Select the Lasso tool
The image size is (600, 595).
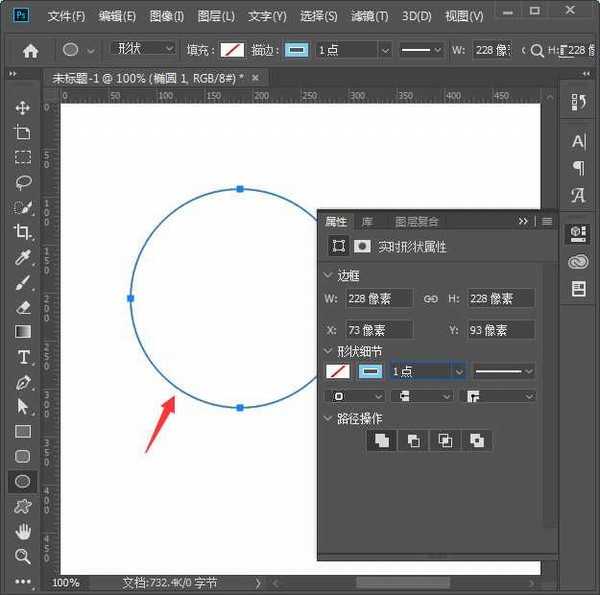pos(22,183)
